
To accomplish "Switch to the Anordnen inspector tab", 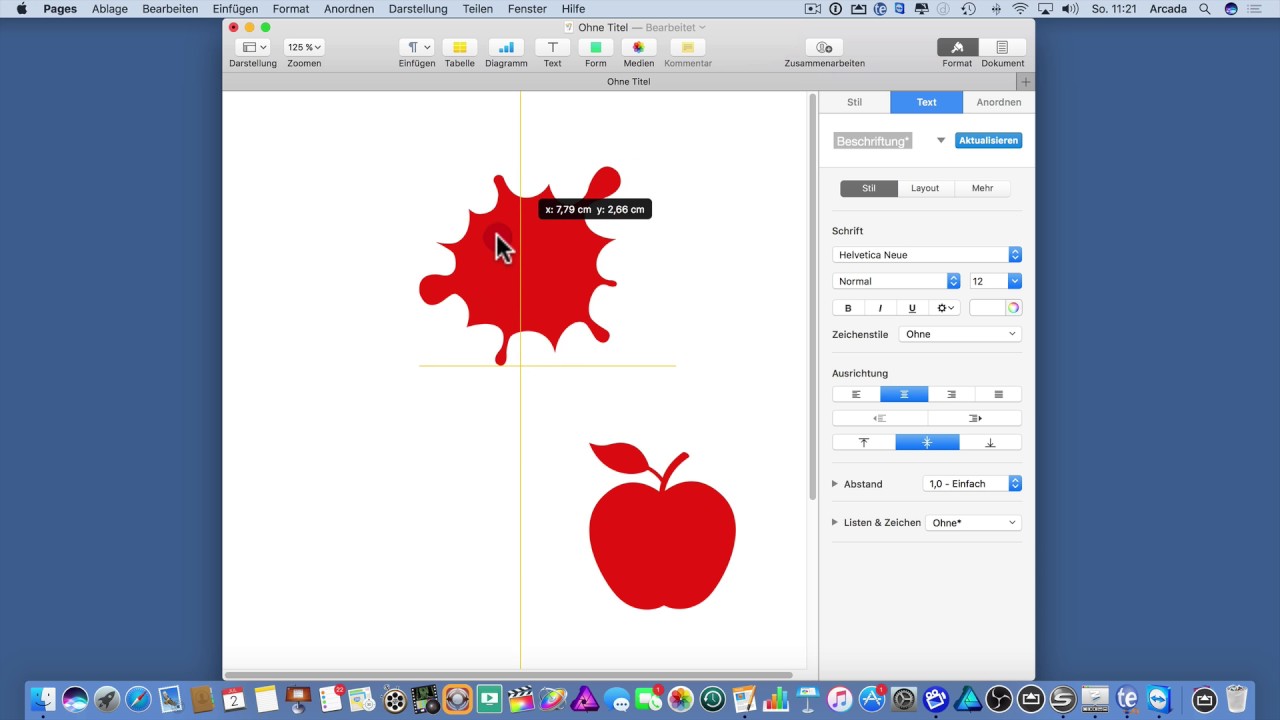I will pos(999,102).
